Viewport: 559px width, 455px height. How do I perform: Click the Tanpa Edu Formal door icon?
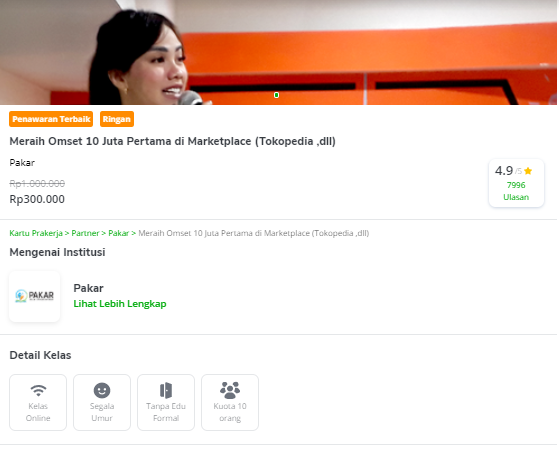tap(166, 390)
